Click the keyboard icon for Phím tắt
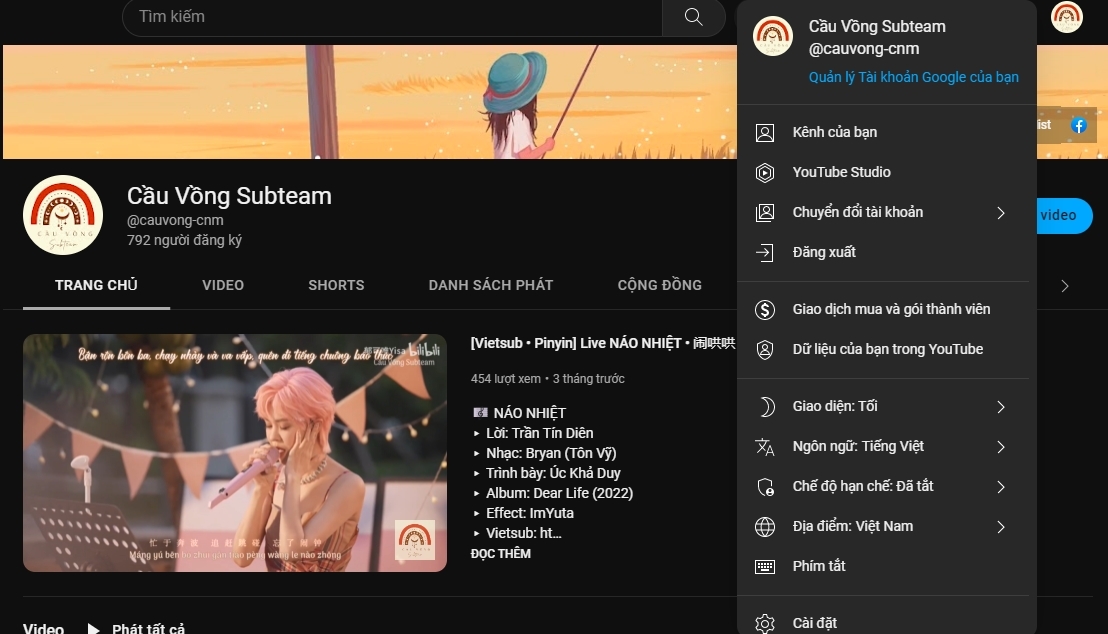Screen dimensions: 1108x634 pyautogui.click(x=765, y=567)
